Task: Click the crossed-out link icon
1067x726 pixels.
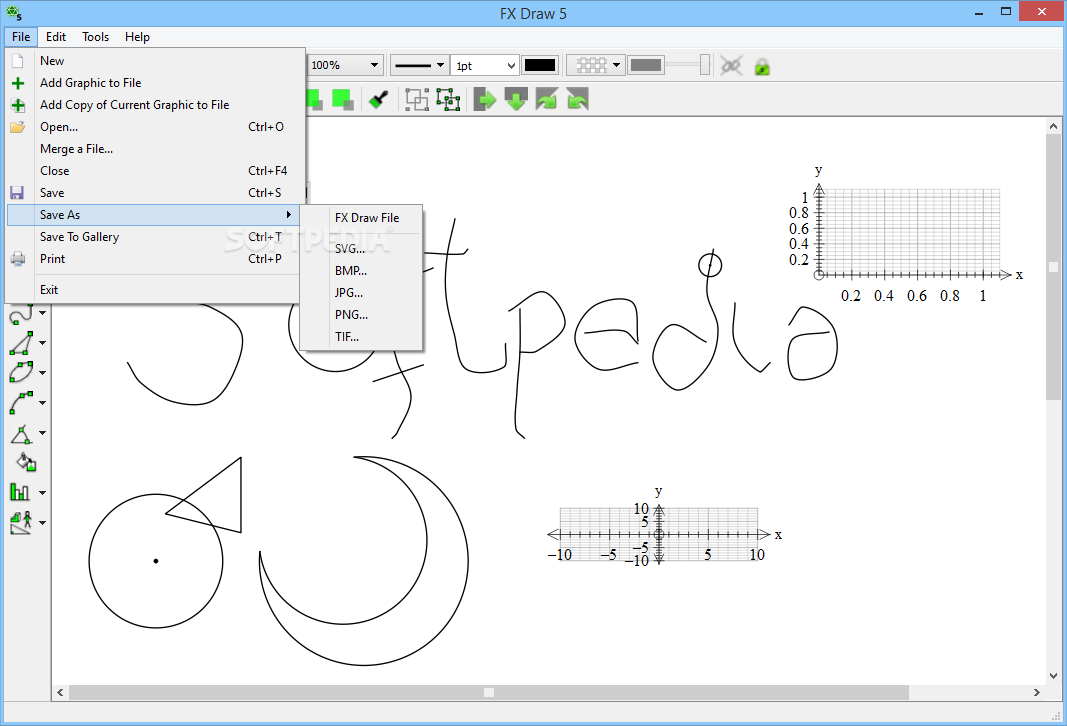Action: pyautogui.click(x=731, y=66)
